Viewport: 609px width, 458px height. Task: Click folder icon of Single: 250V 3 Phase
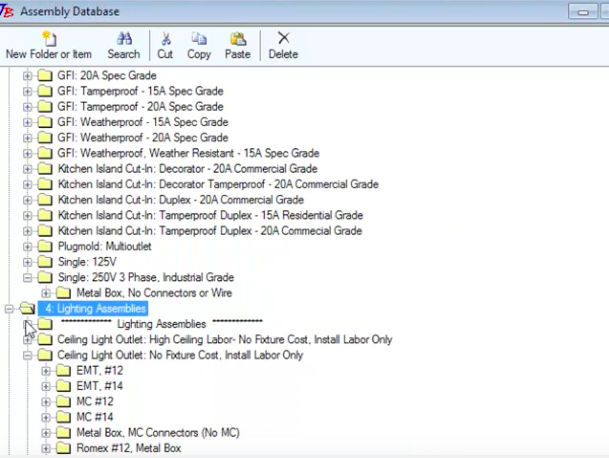[x=45, y=277]
